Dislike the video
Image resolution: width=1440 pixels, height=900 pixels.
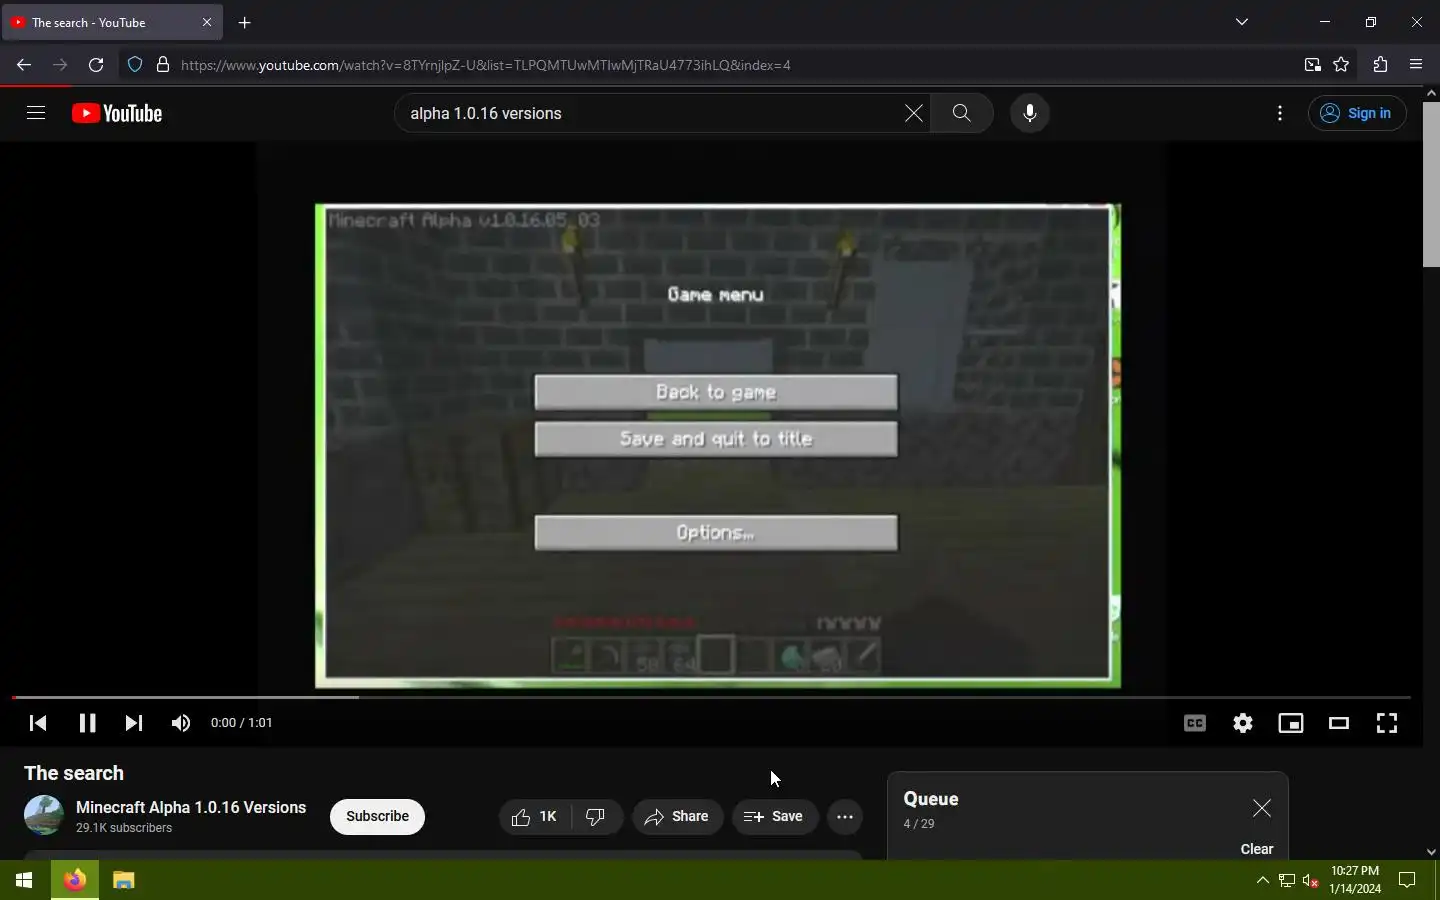pyautogui.click(x=597, y=817)
